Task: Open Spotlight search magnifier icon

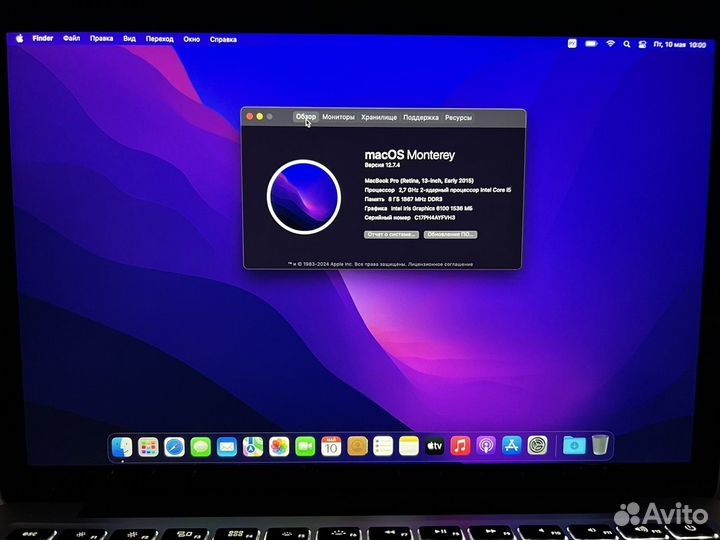Action: [x=626, y=44]
